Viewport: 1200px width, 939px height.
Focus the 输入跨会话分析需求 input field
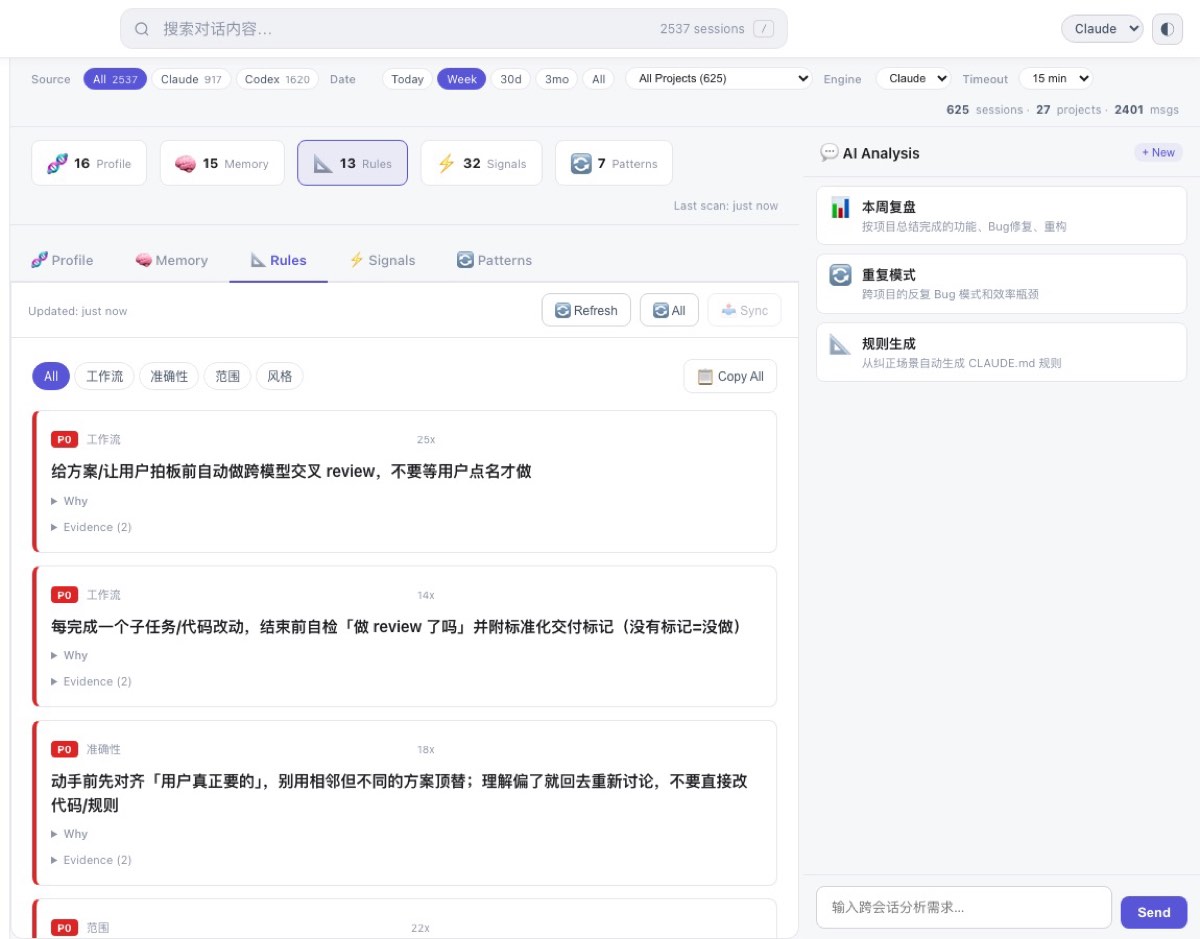964,907
